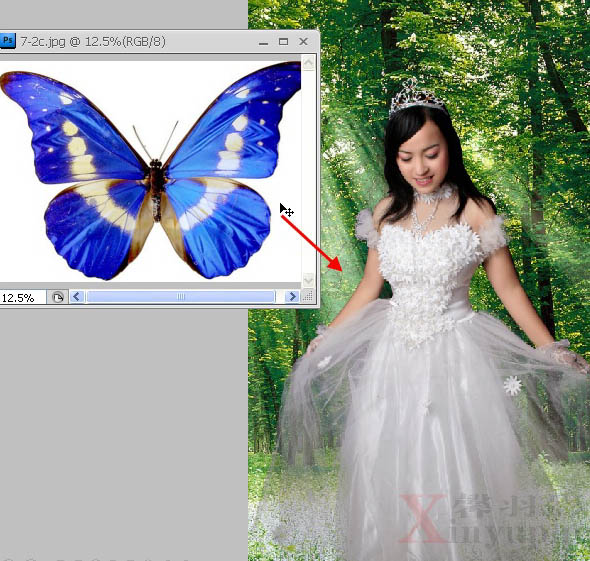Click the status bar icon beside the zoom field
Viewport: 590px width, 561px height.
click(x=58, y=297)
